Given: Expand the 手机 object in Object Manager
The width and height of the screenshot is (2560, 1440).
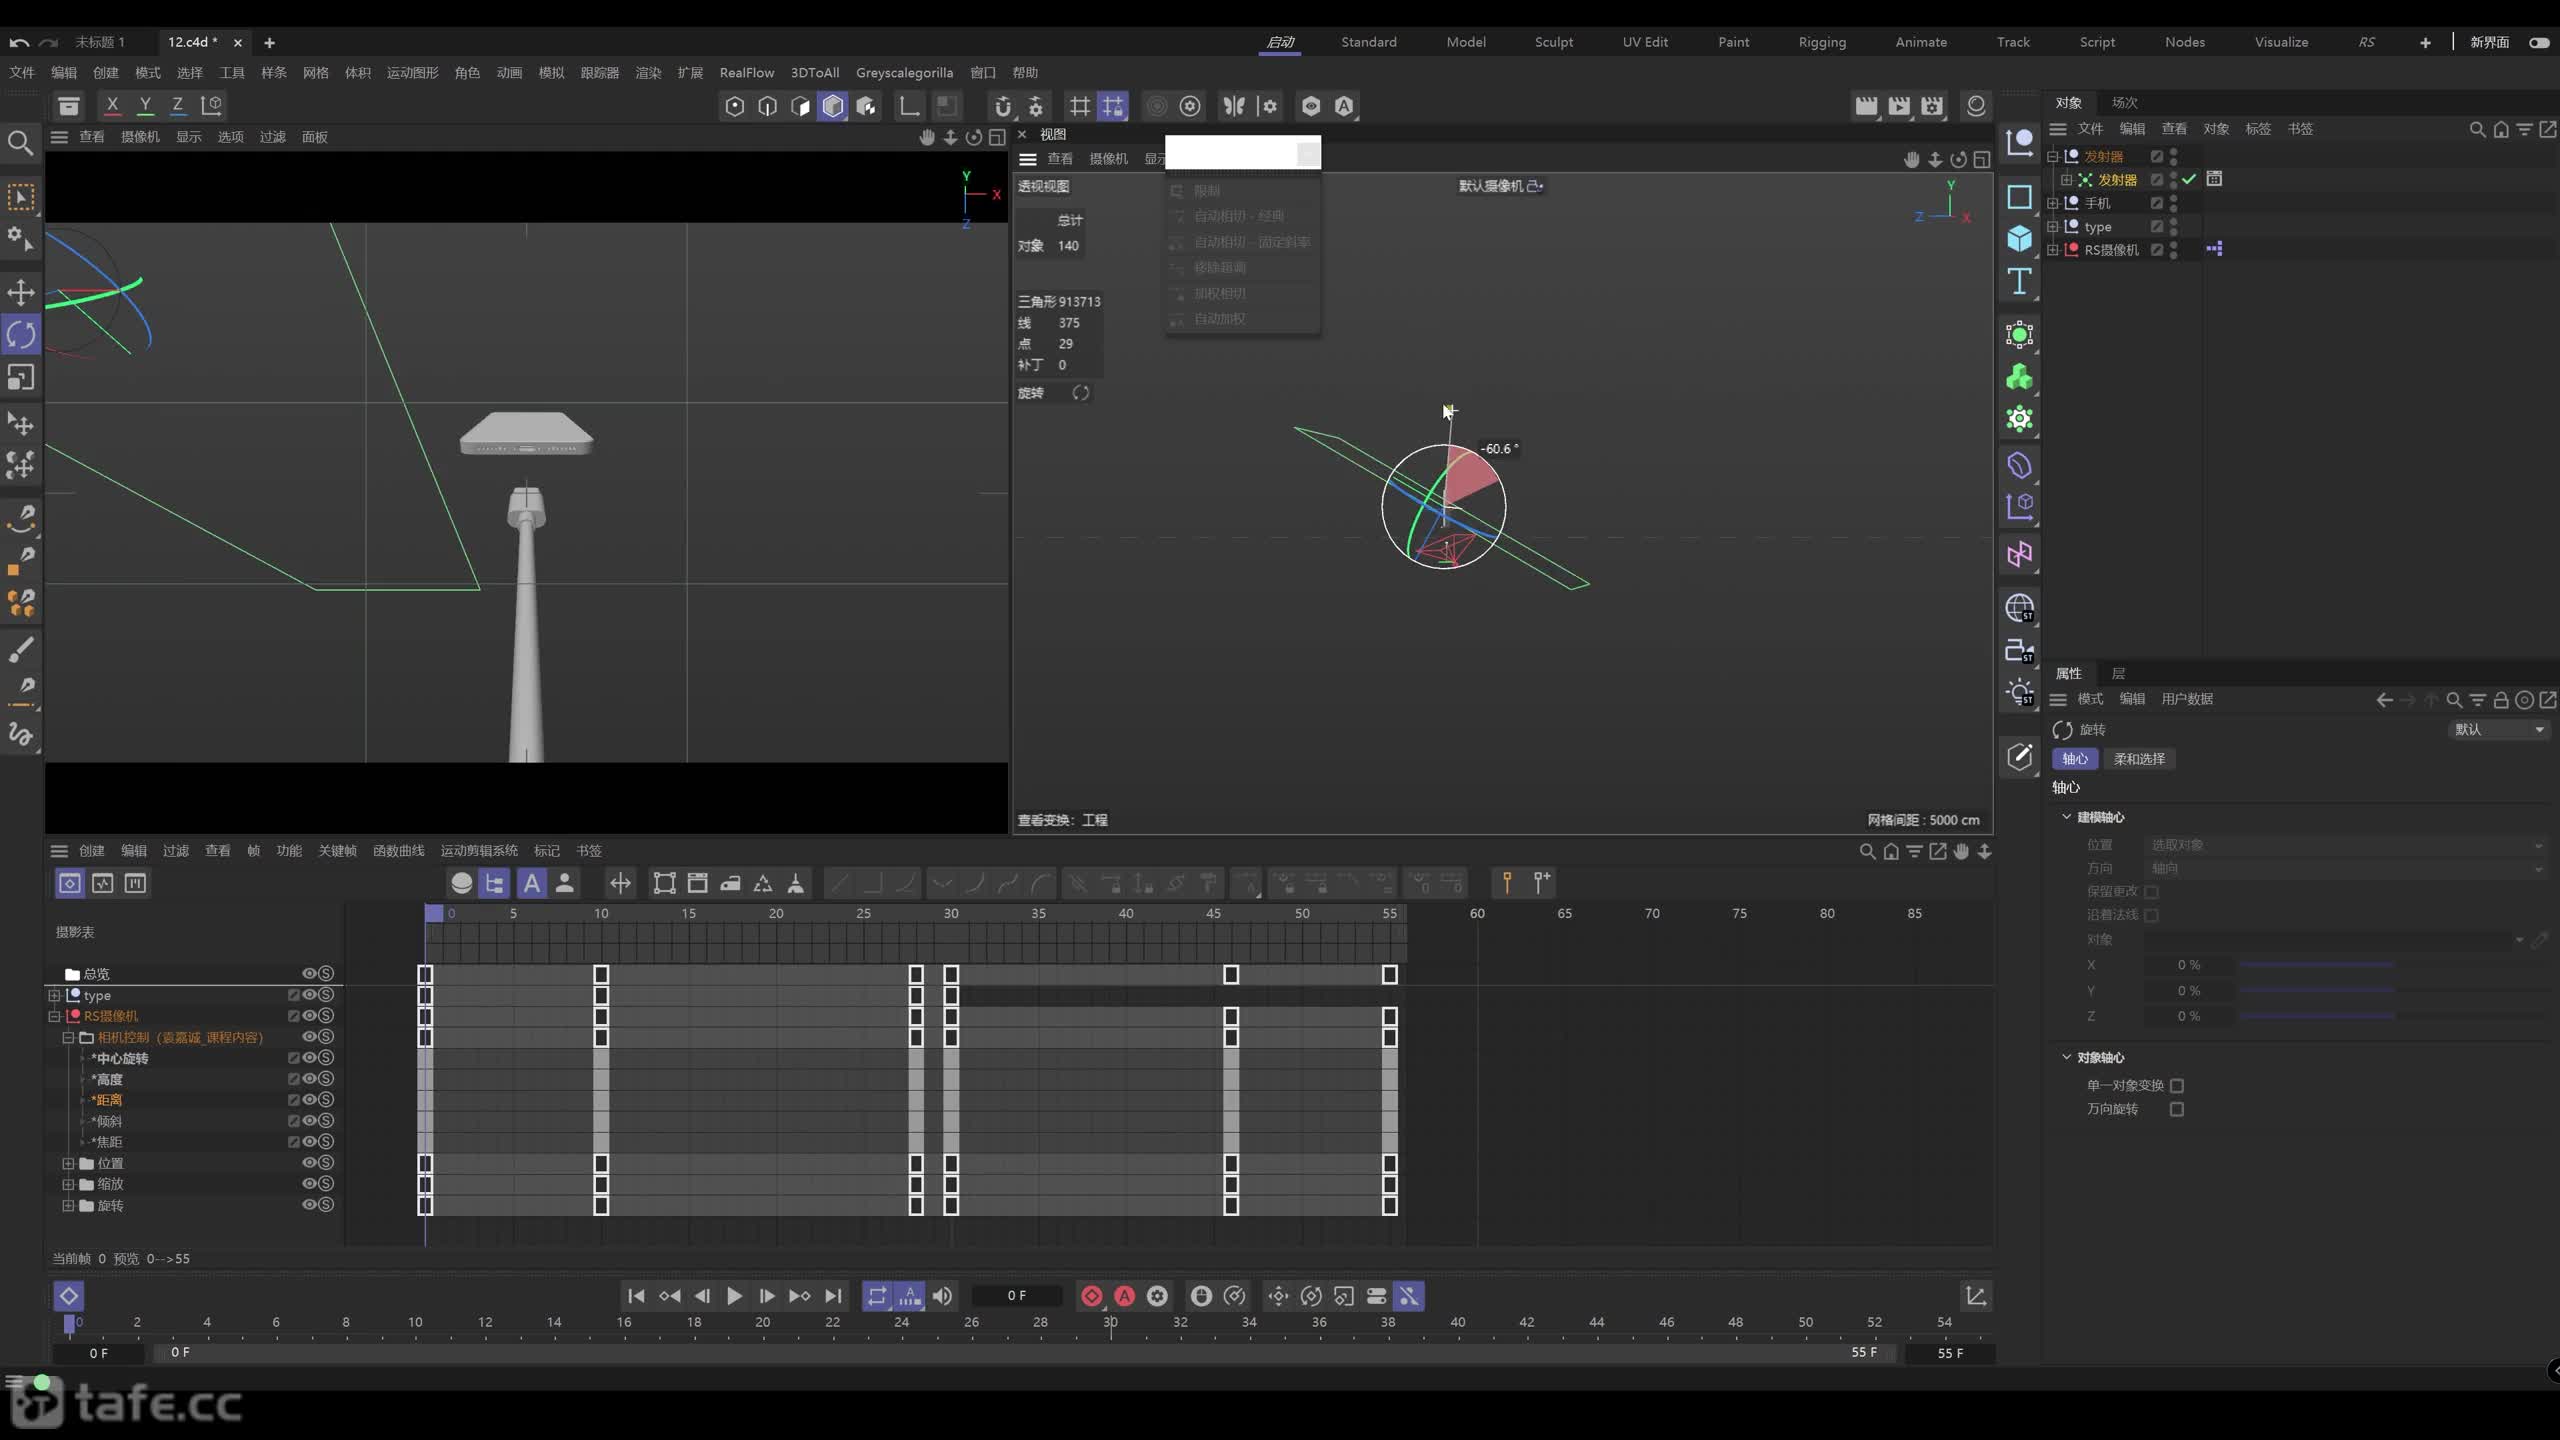Looking at the screenshot, I should (2052, 203).
